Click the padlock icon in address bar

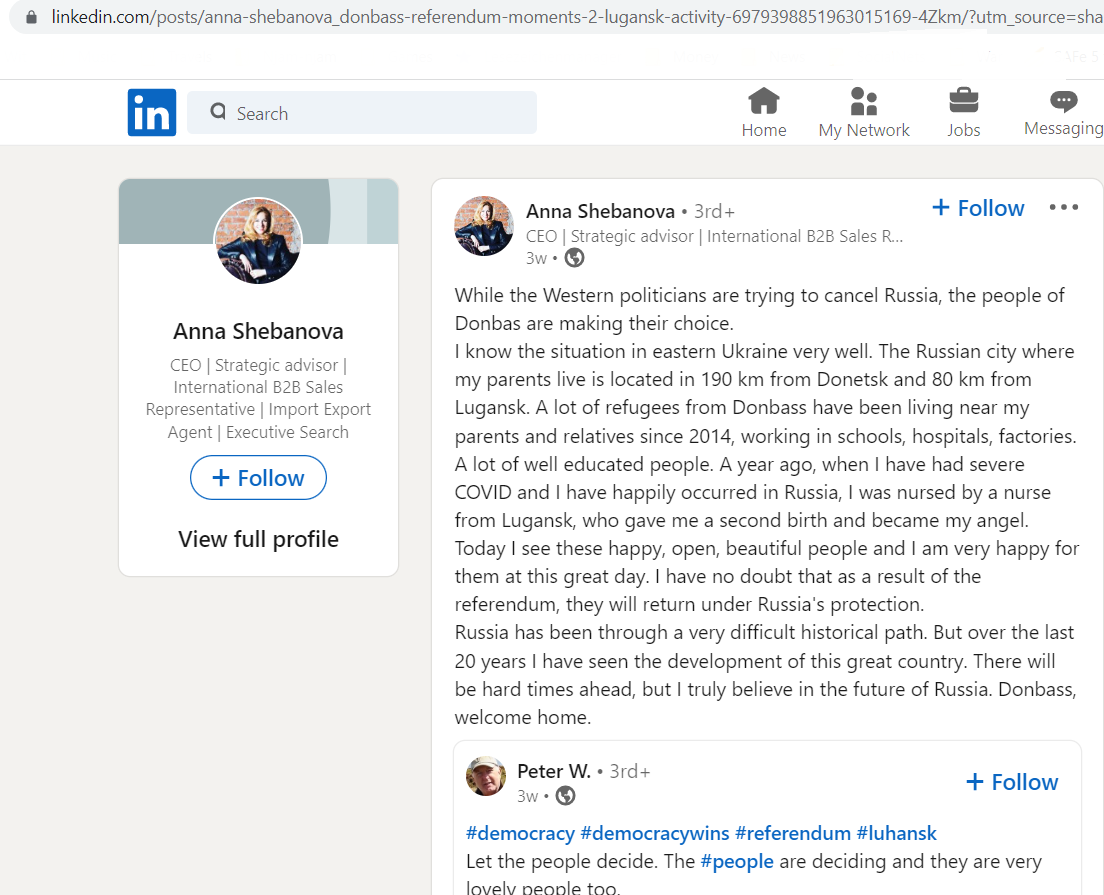[x=31, y=17]
